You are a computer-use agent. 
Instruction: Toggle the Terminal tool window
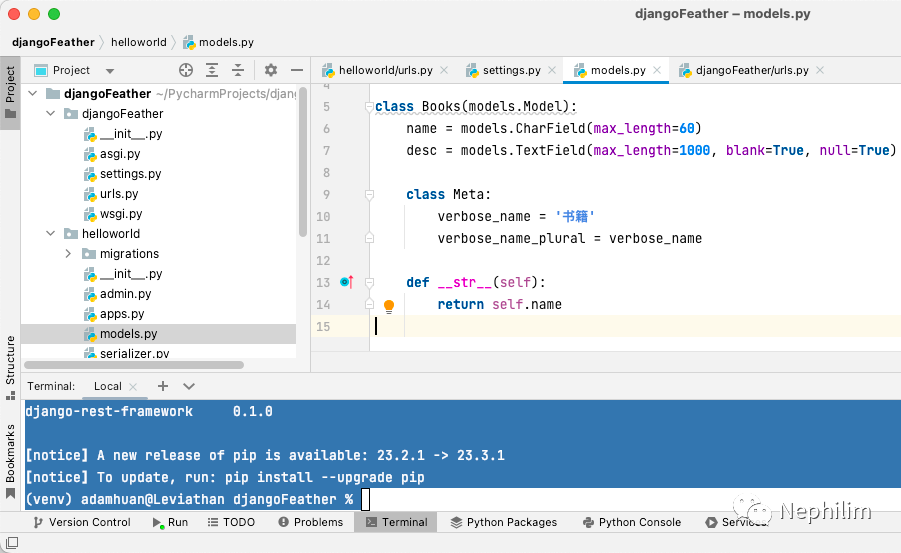(x=396, y=522)
